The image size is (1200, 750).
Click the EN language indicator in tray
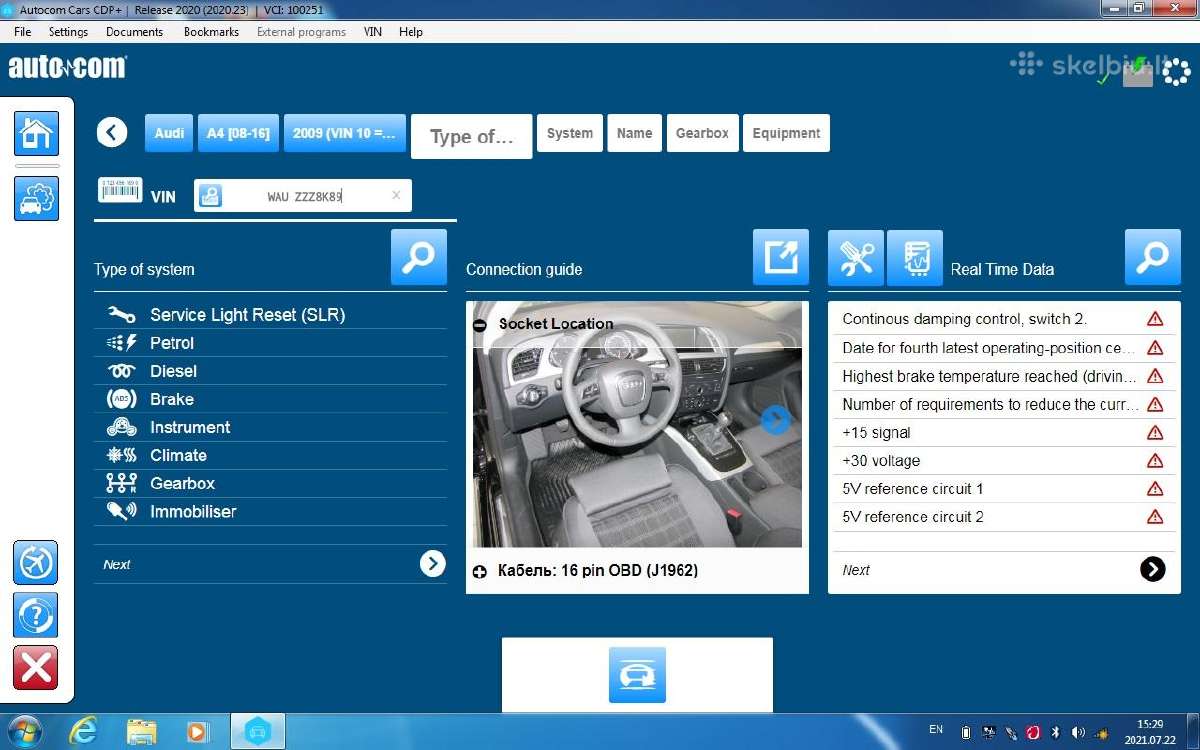pyautogui.click(x=936, y=730)
